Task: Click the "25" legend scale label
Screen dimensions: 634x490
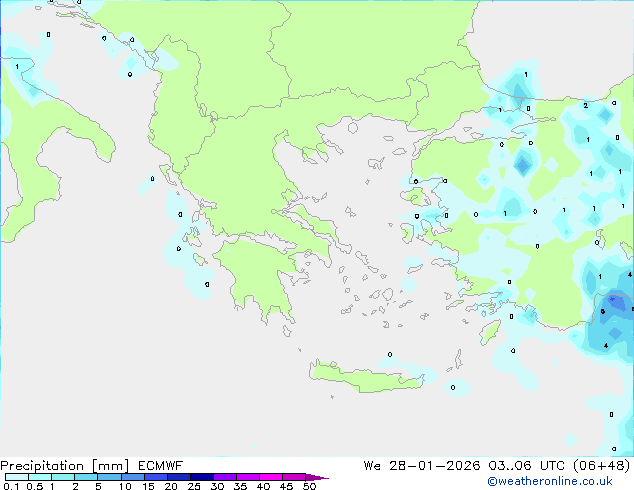Action: click(x=194, y=486)
